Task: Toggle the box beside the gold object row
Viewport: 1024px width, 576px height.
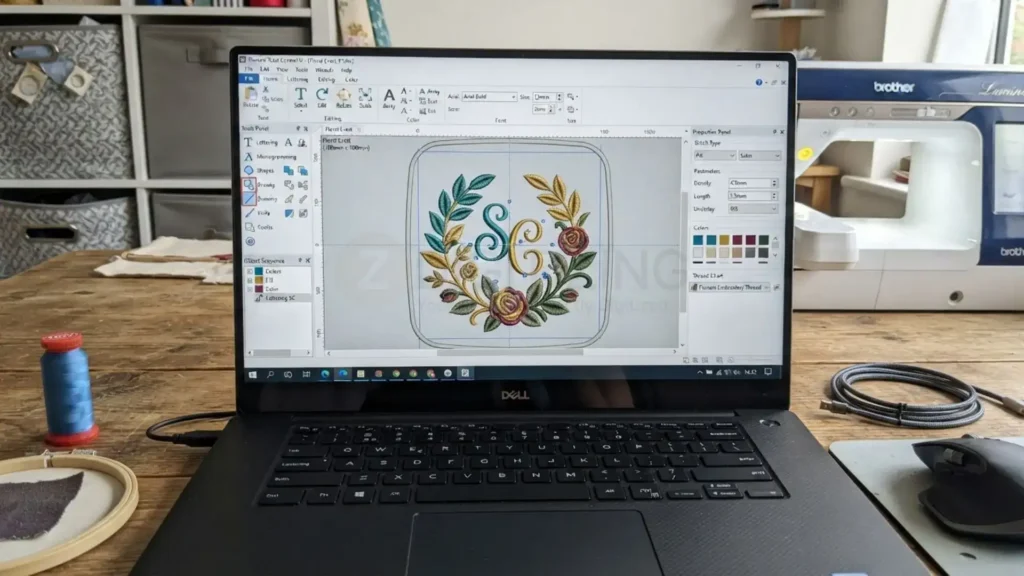Action: (250, 280)
